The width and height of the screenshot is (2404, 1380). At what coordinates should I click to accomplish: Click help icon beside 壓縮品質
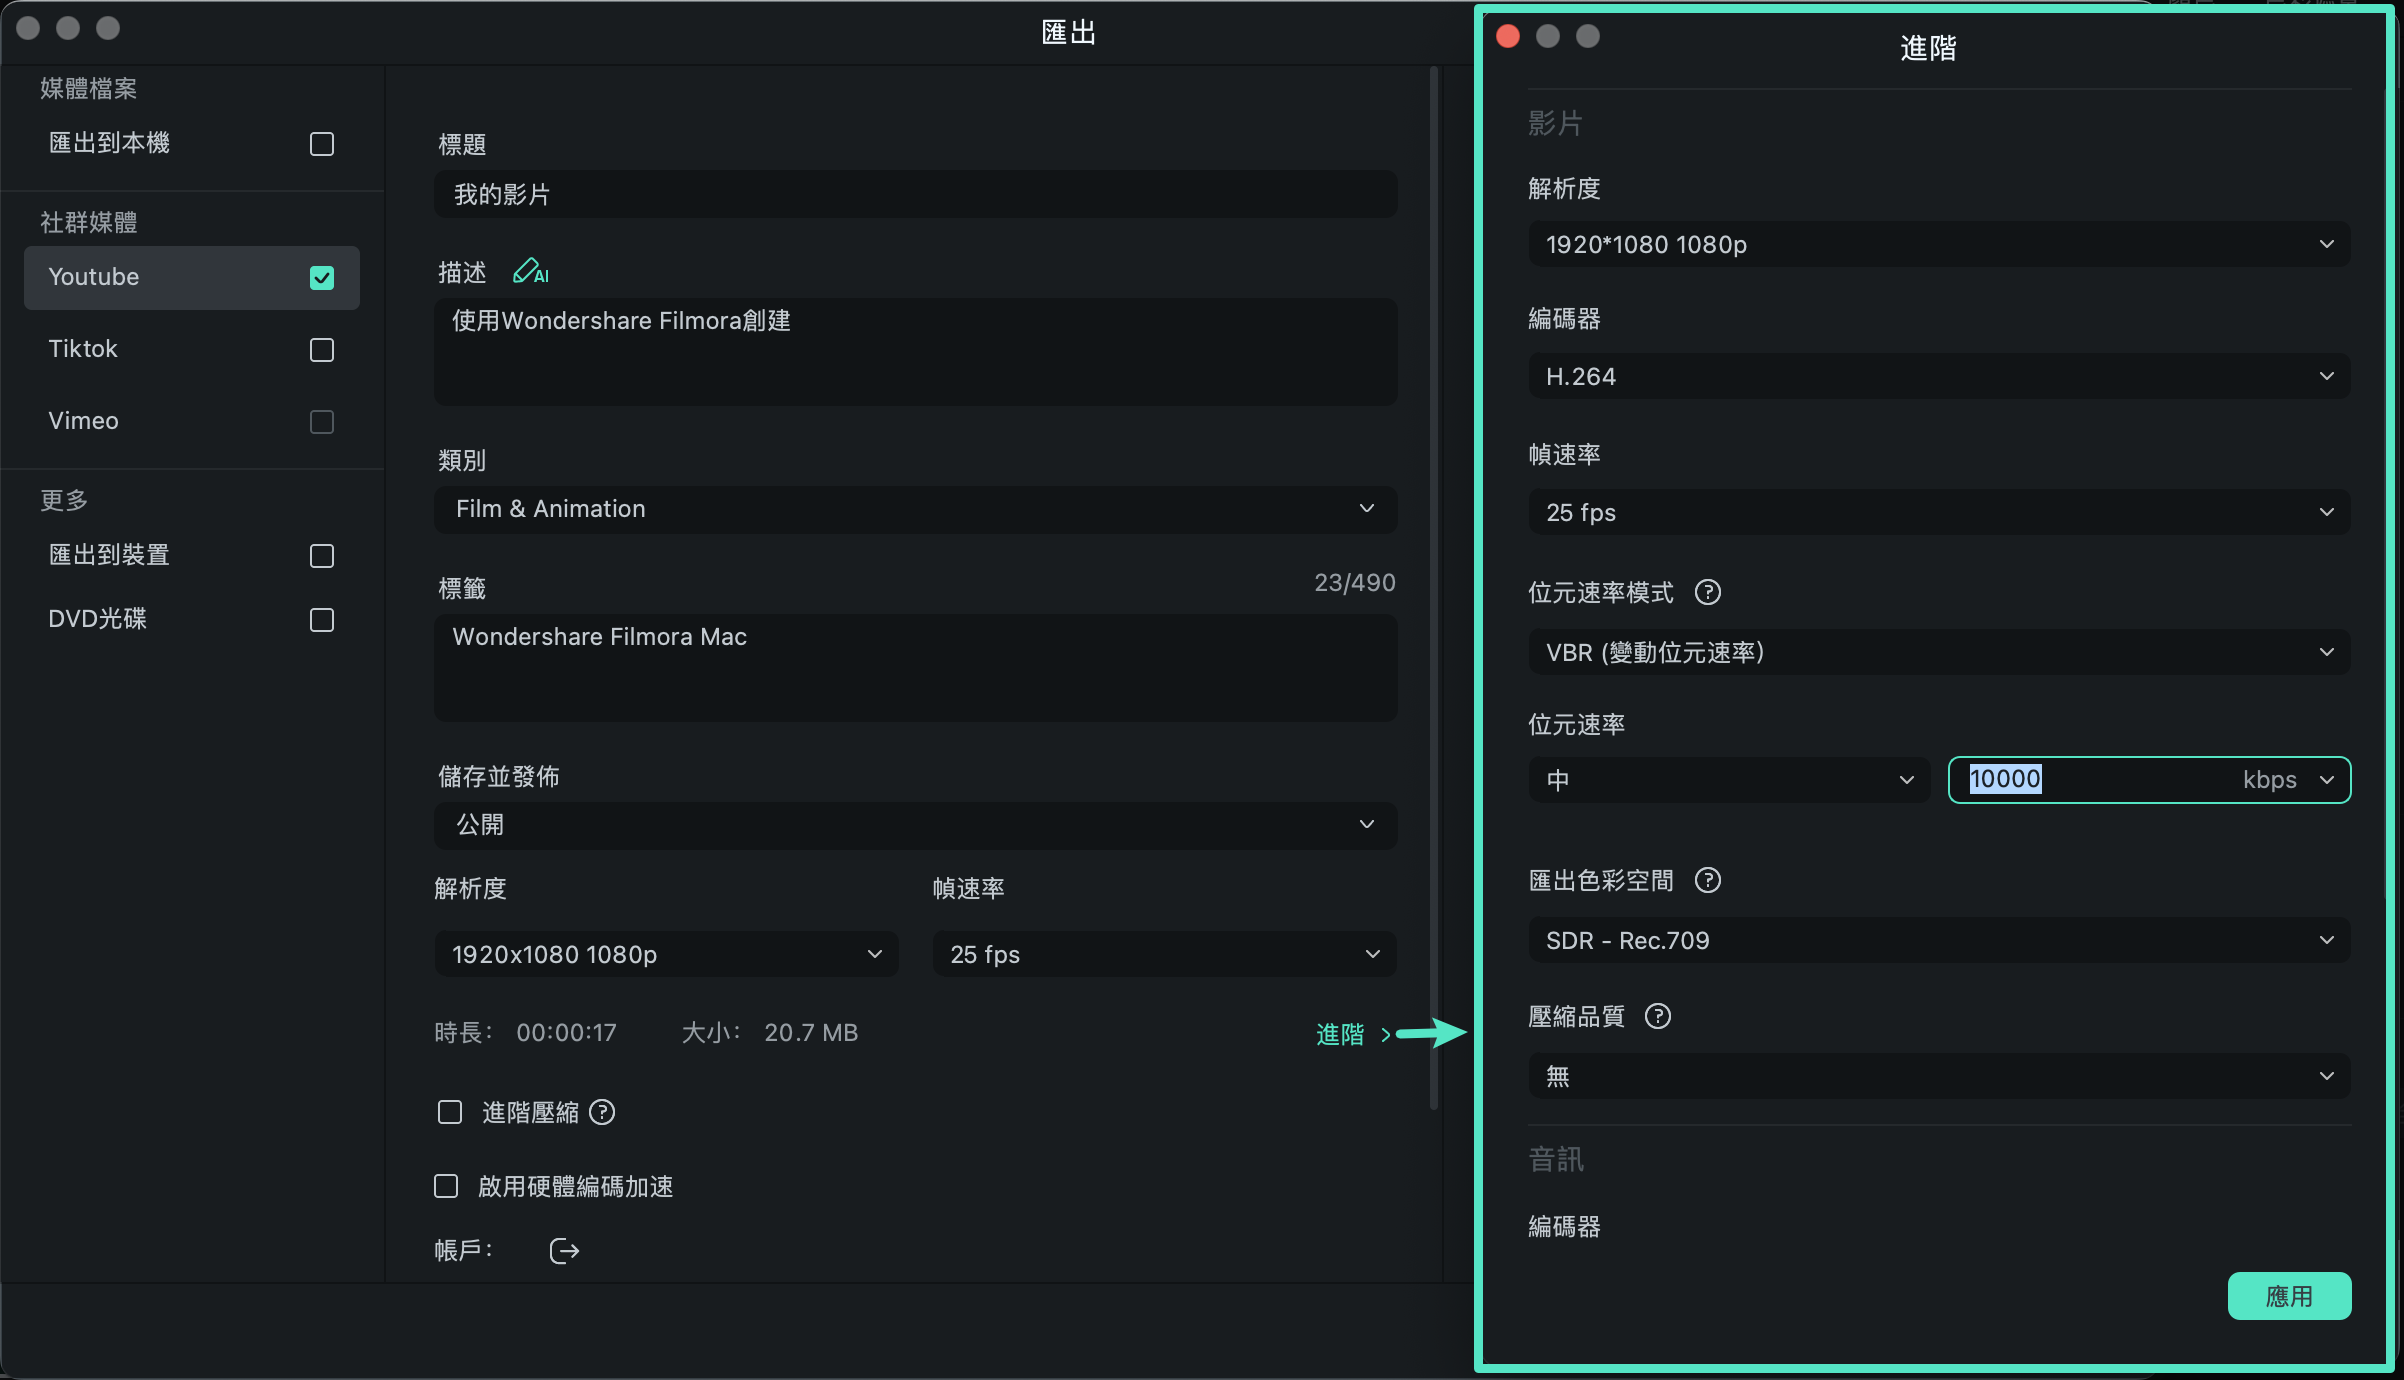point(1658,1016)
